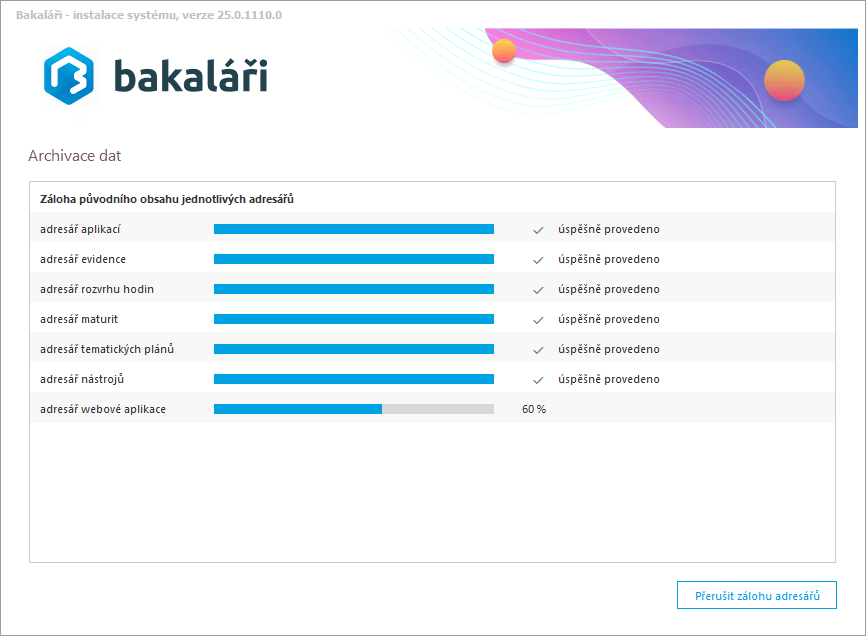Click the adresář evidence progress bar

click(x=353, y=259)
